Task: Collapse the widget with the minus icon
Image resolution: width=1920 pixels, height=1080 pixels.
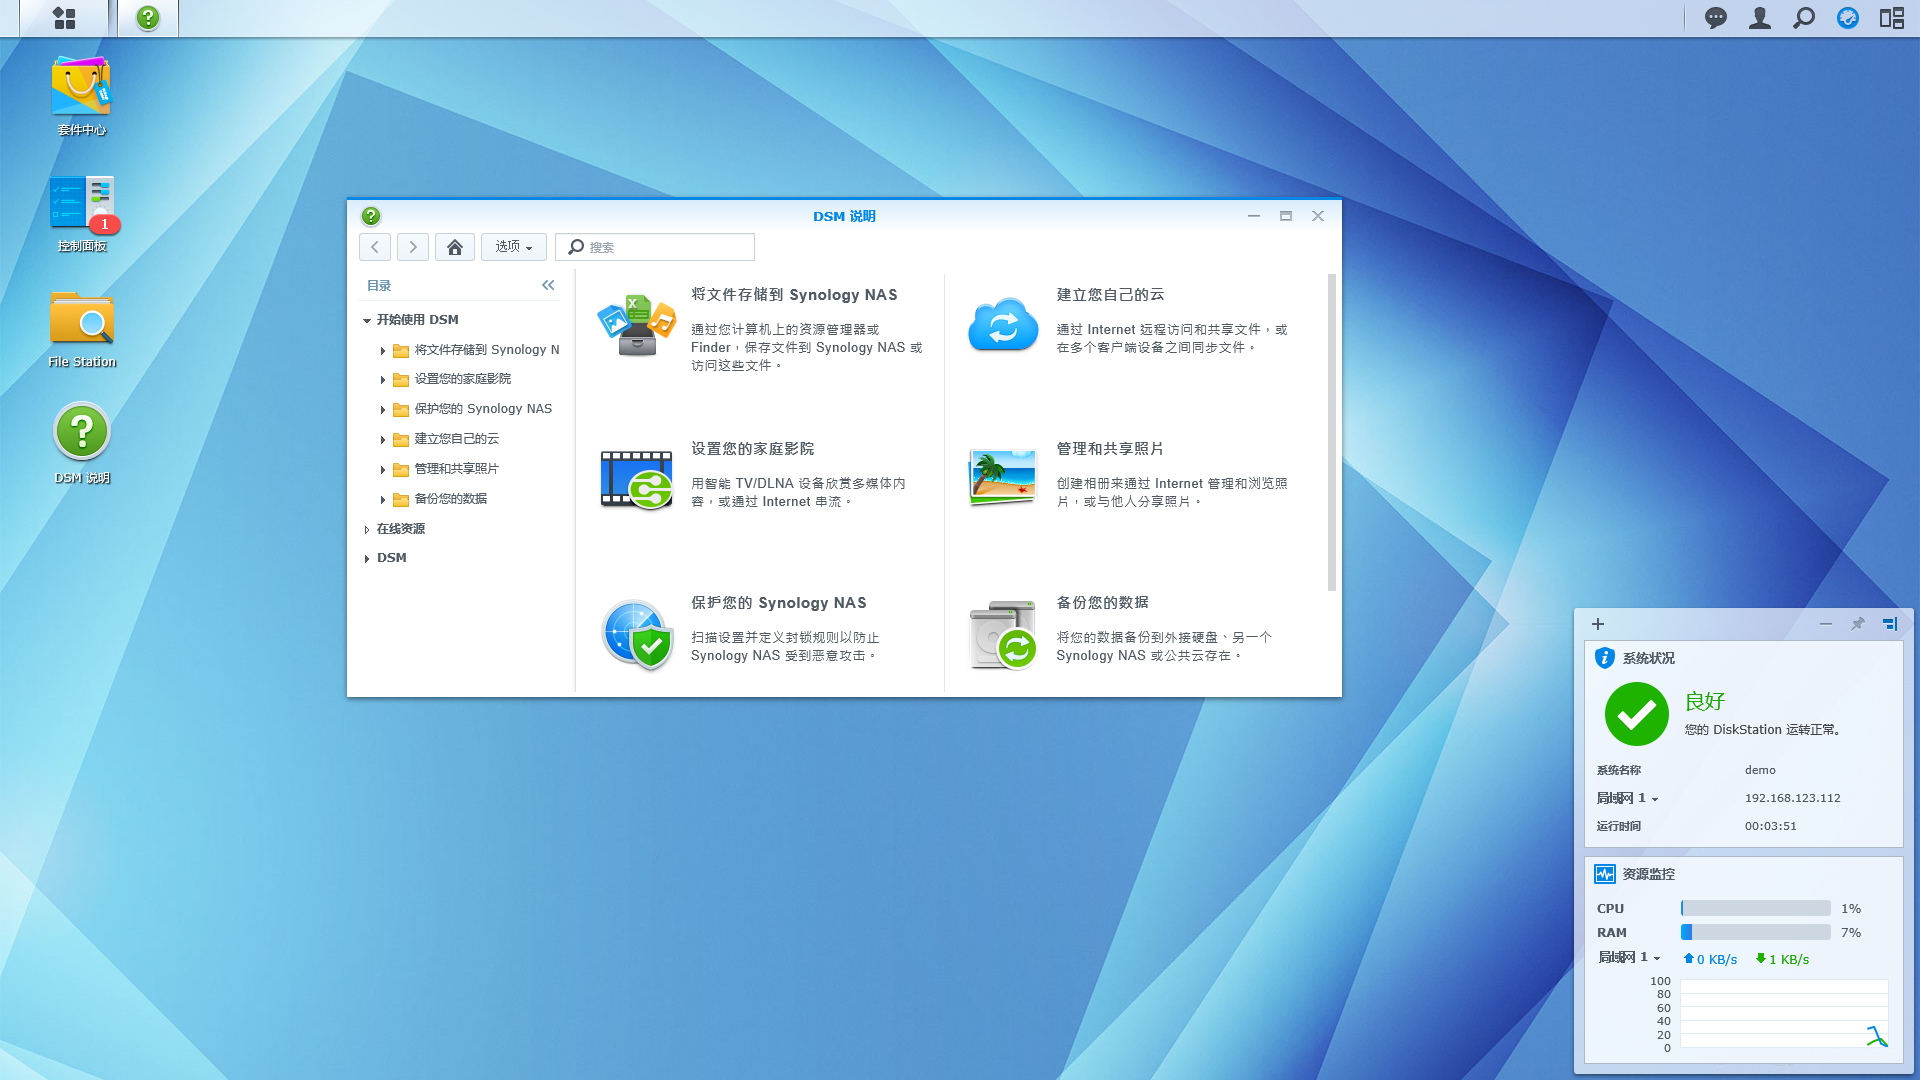Action: coord(1827,623)
